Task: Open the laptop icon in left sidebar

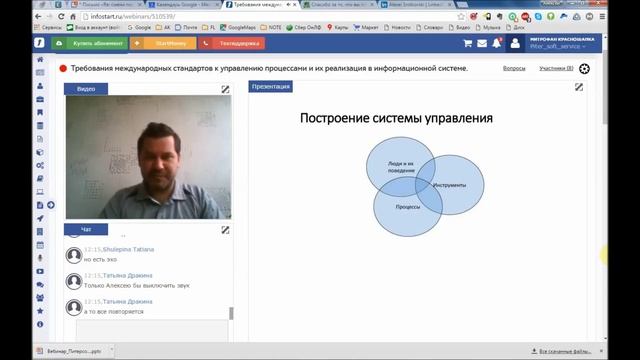Action: coord(40,192)
